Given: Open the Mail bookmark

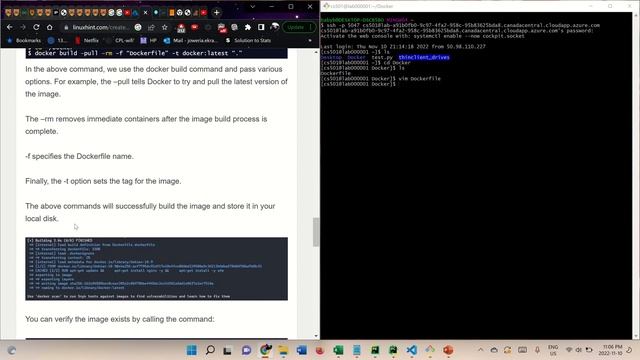Looking at the screenshot, I should [191, 40].
